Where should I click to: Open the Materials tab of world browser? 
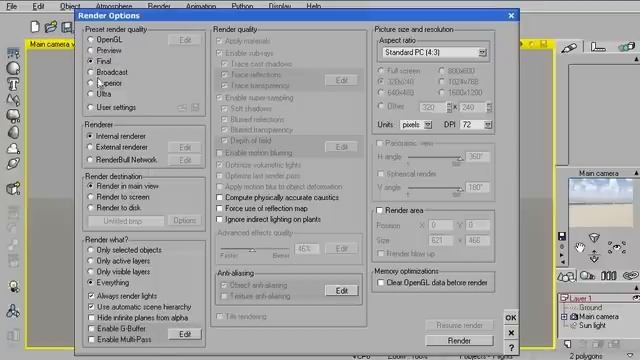coord(587,276)
